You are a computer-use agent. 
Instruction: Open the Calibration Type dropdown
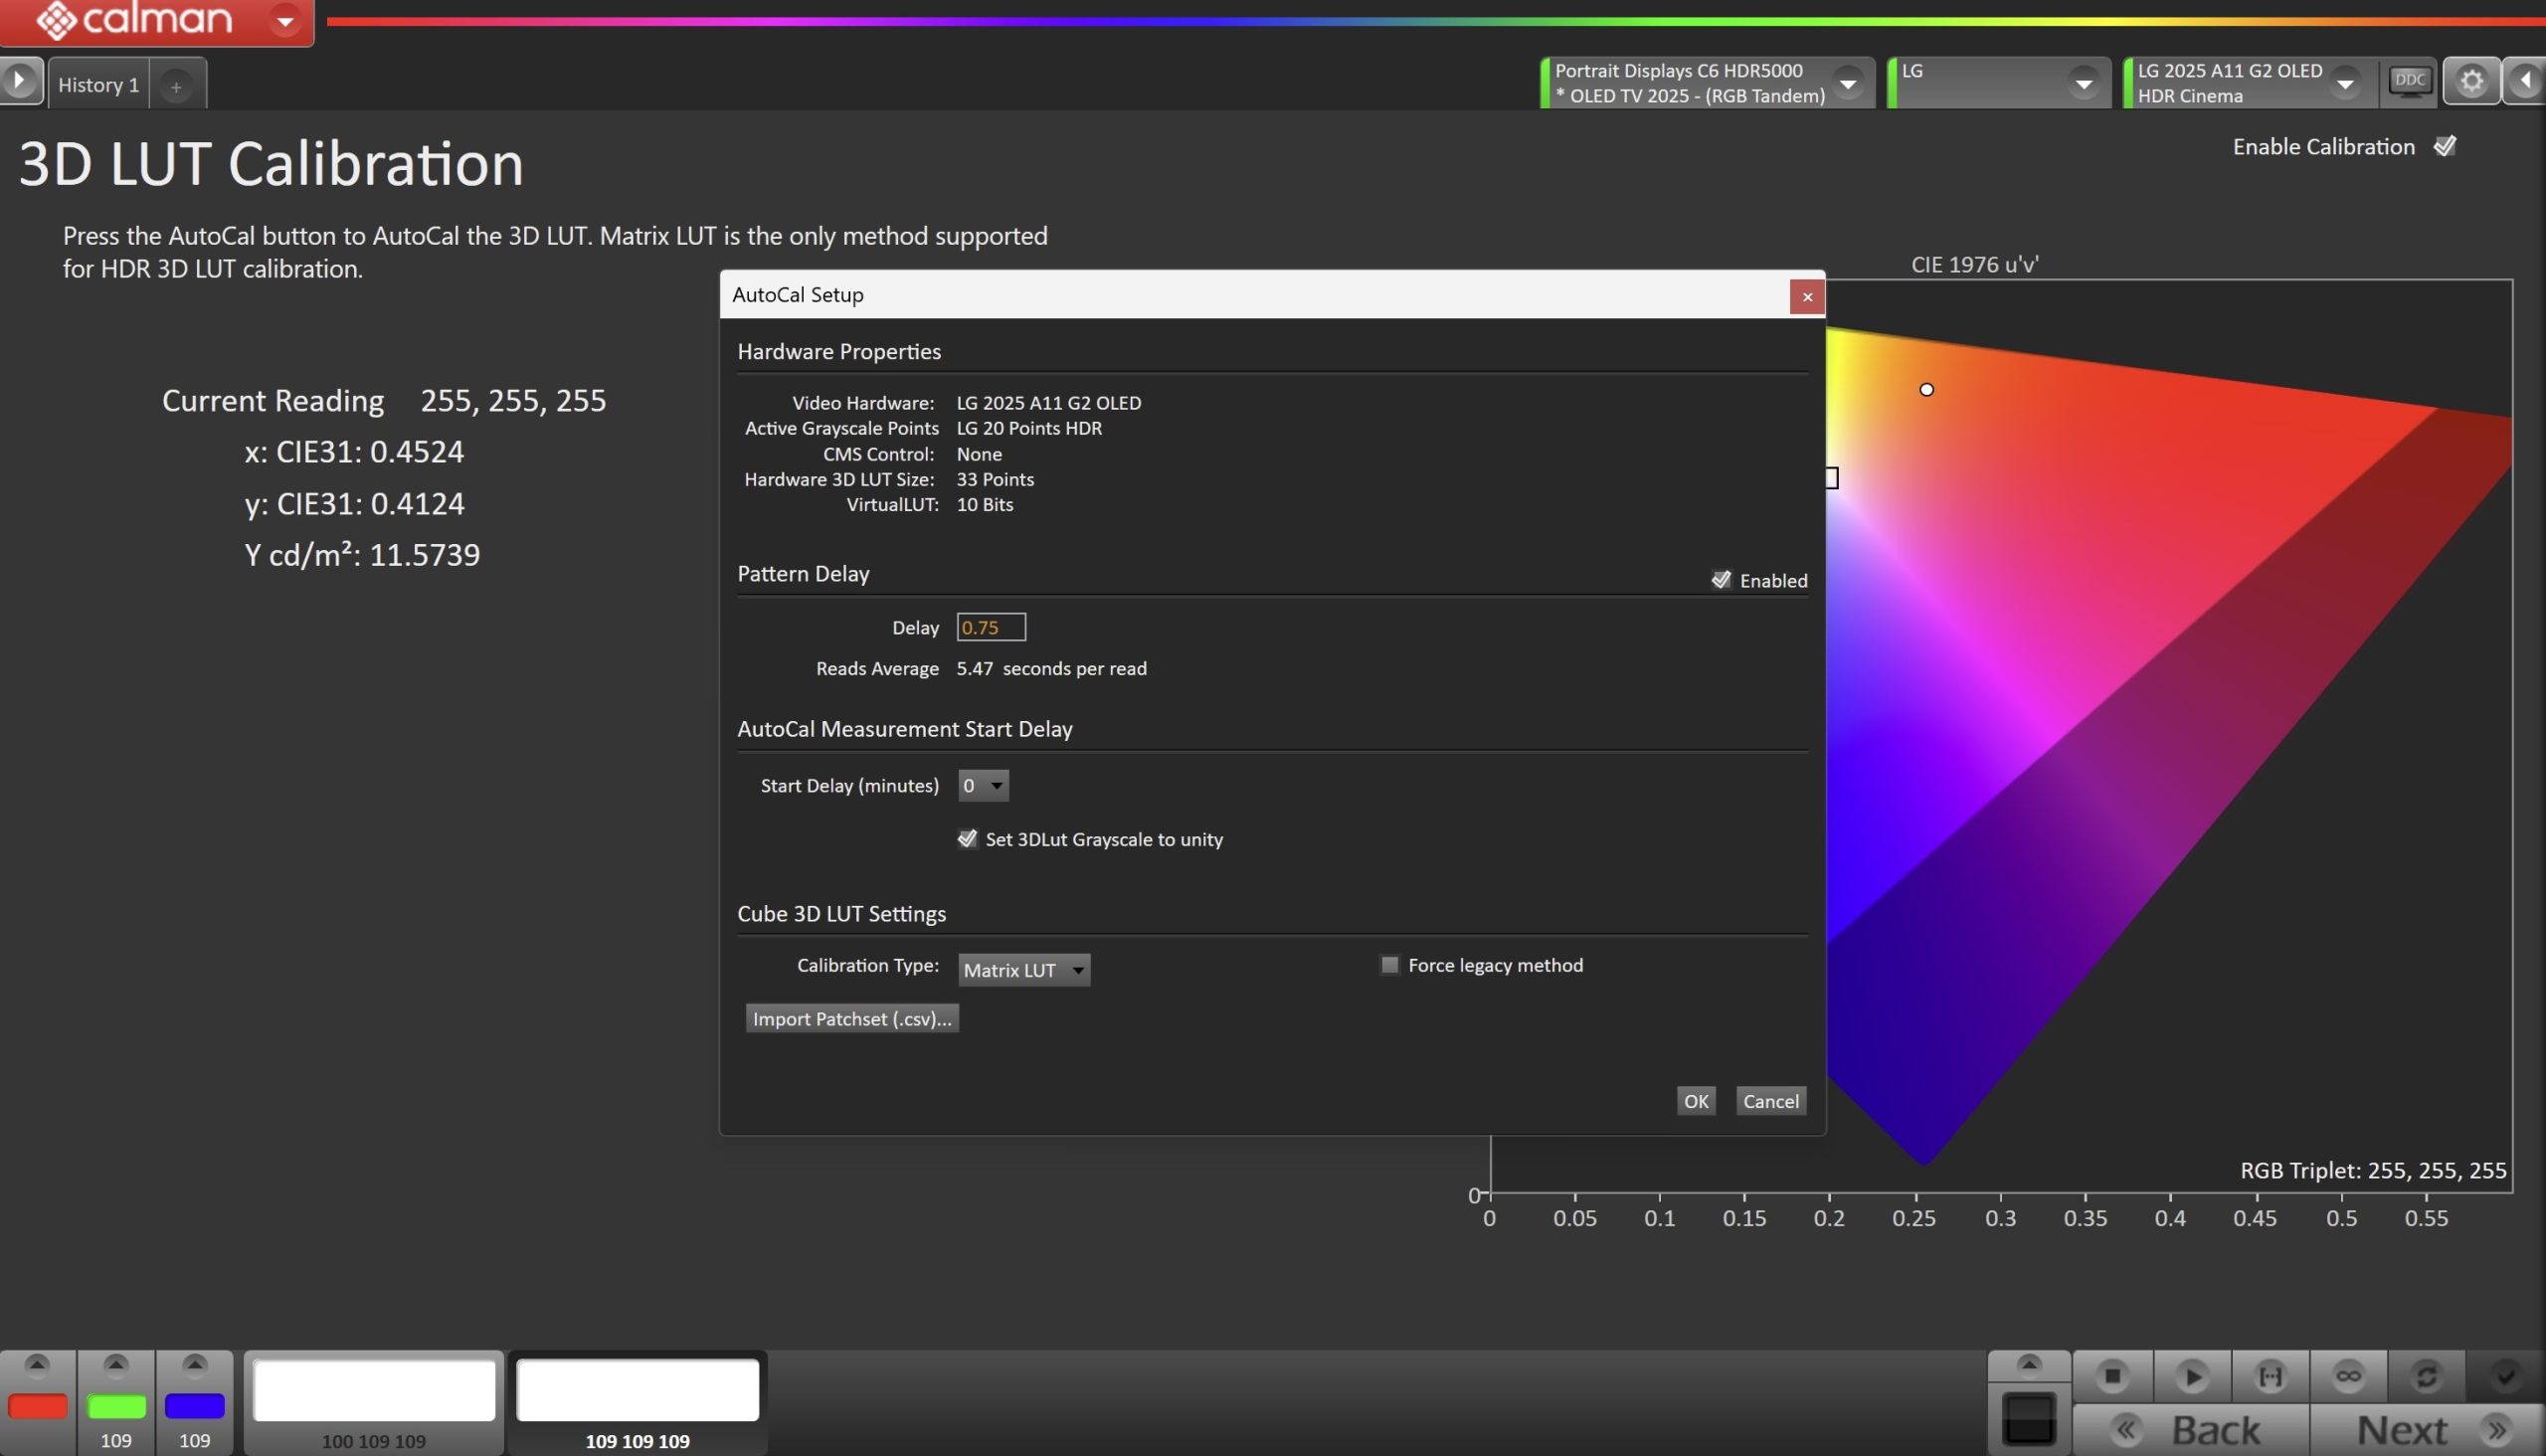click(1023, 970)
